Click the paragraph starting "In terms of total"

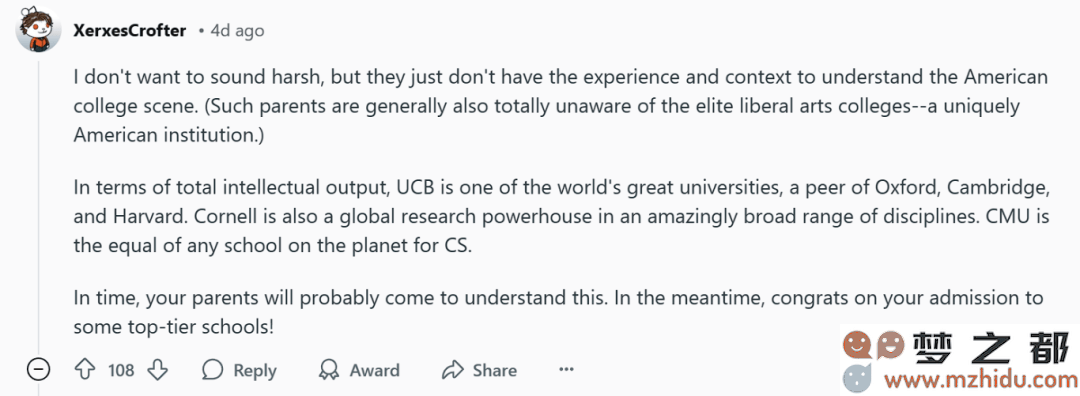(561, 216)
